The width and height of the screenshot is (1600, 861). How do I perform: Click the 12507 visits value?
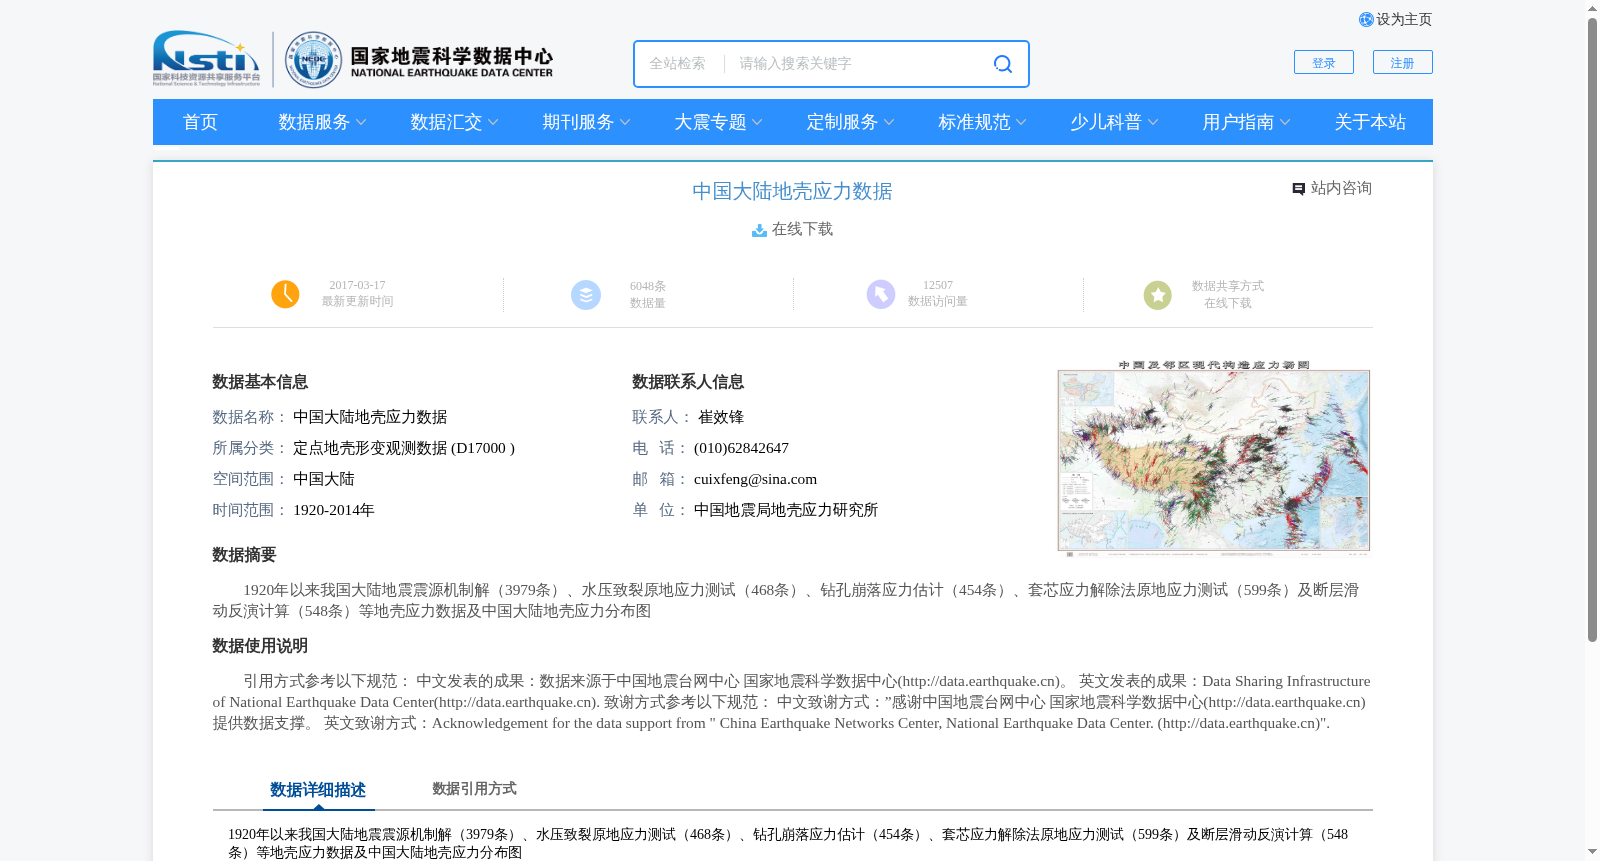938,285
